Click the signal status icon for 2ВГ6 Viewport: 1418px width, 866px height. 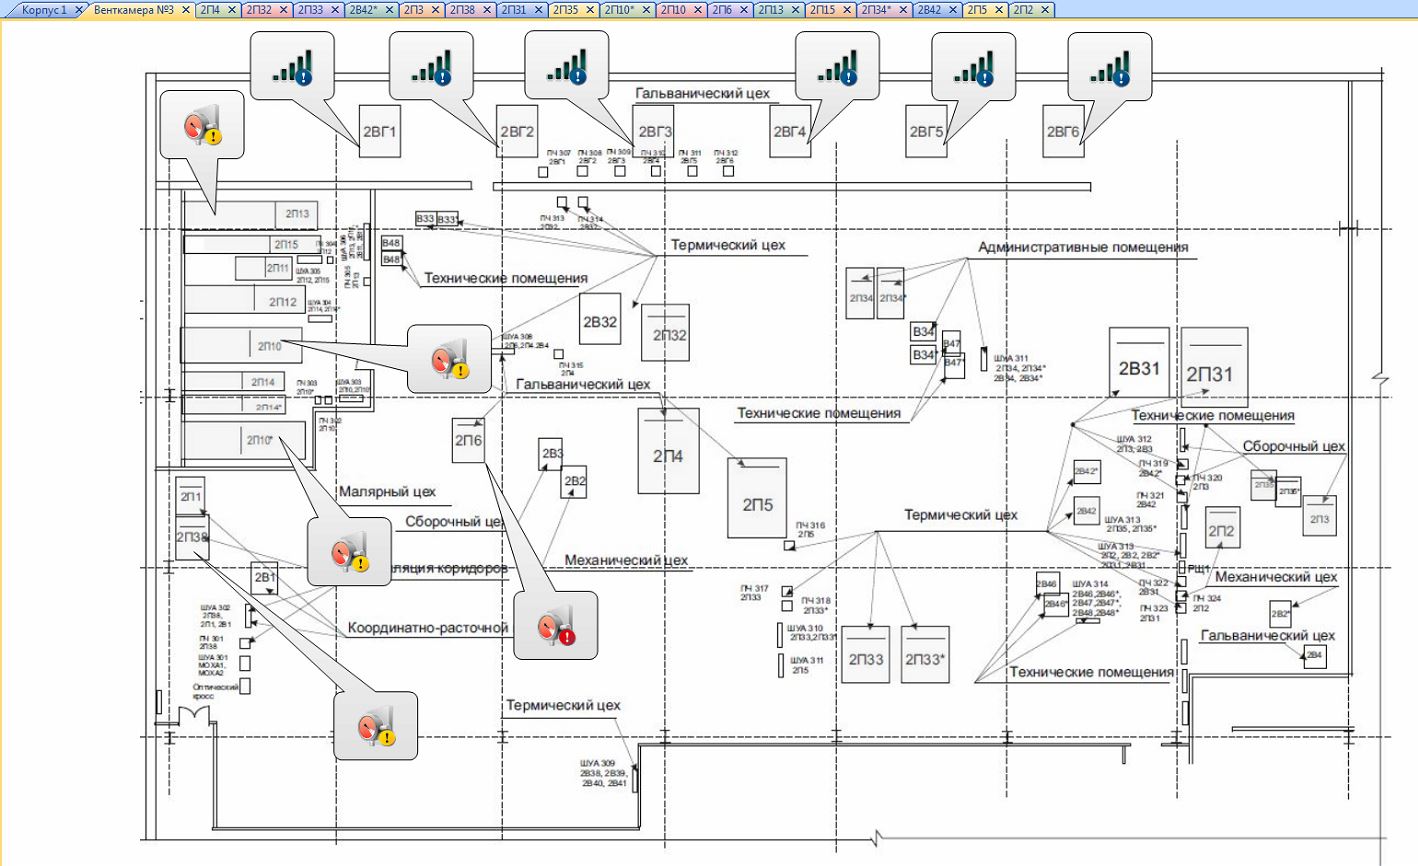(1109, 66)
